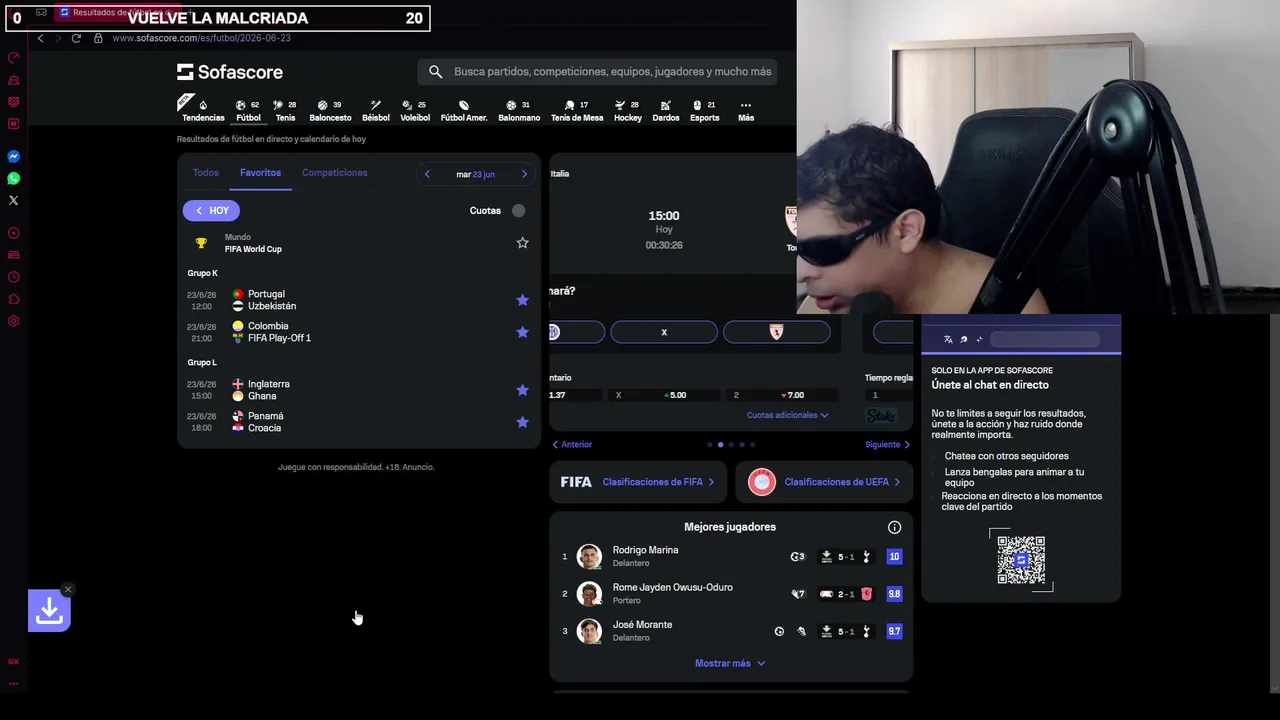Open the Tendencias sport category
Viewport: 1280px width, 720px height.
(203, 110)
